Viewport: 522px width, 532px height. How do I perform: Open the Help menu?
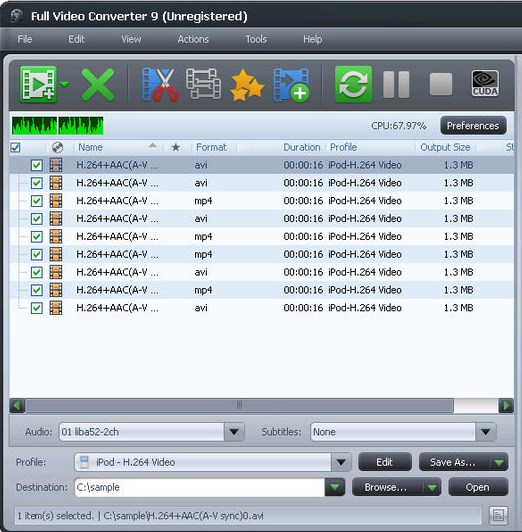(x=312, y=39)
